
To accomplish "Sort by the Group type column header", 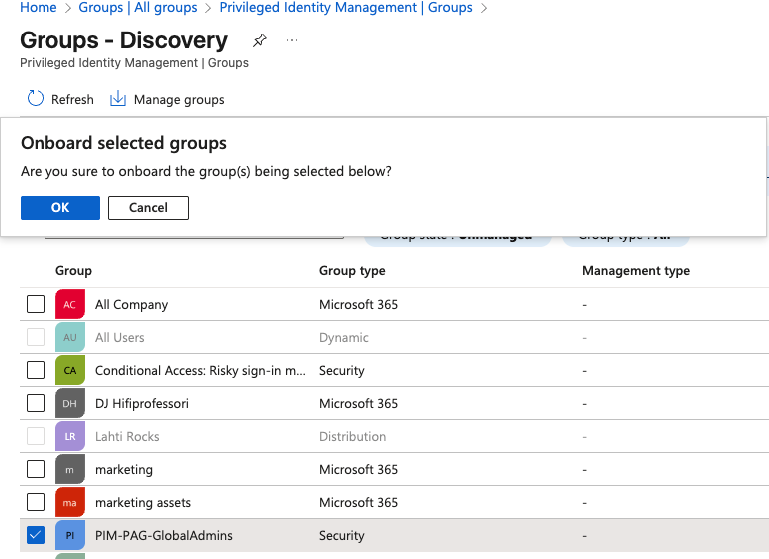I will [x=352, y=271].
